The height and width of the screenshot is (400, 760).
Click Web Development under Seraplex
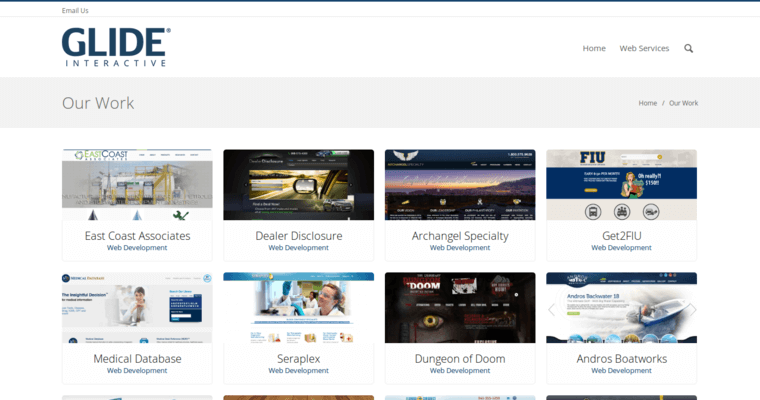[298, 371]
